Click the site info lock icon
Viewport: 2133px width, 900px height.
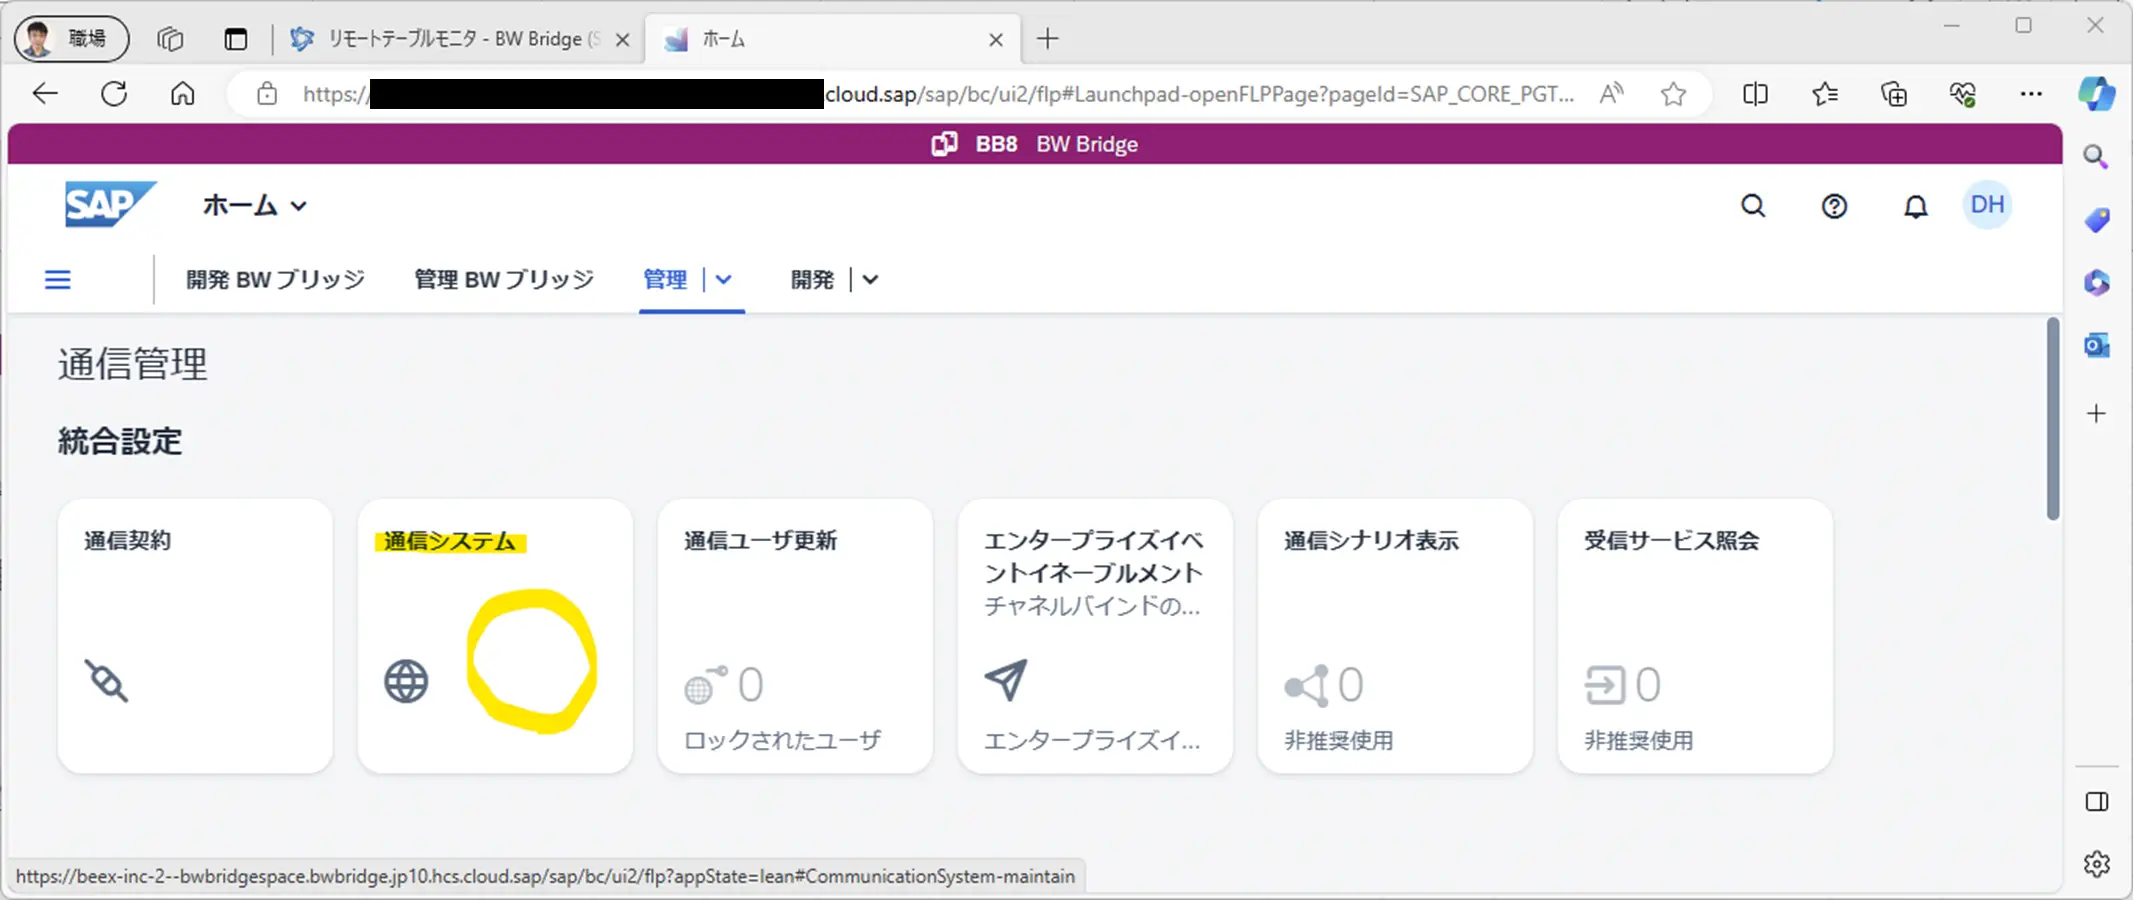[267, 94]
